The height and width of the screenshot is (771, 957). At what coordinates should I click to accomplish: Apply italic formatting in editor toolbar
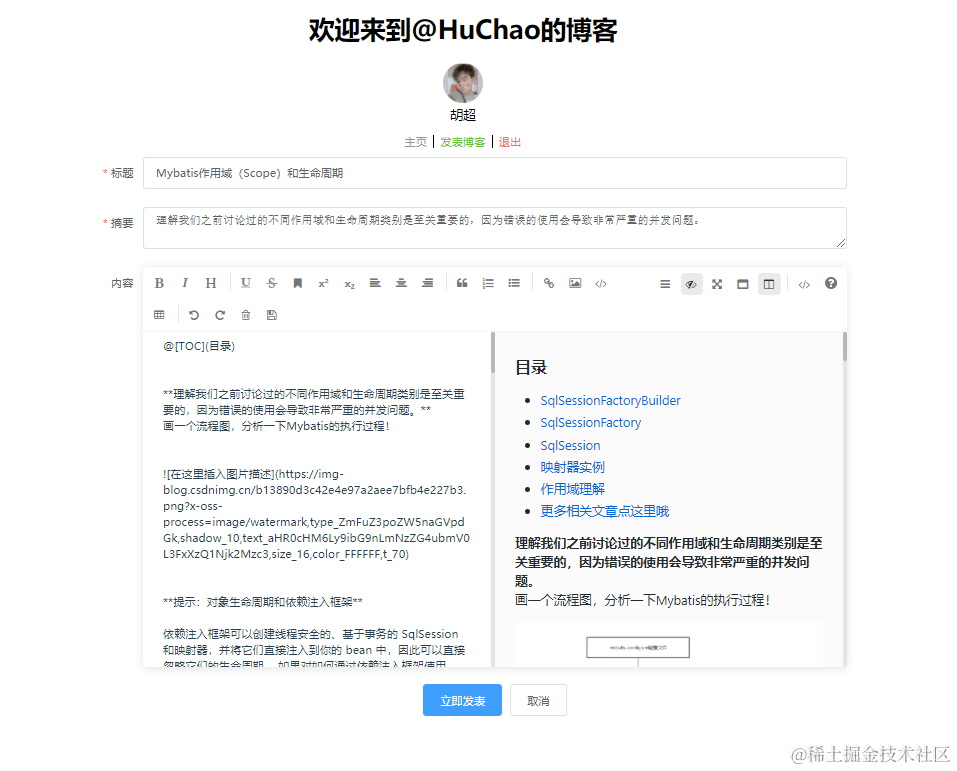(x=185, y=283)
